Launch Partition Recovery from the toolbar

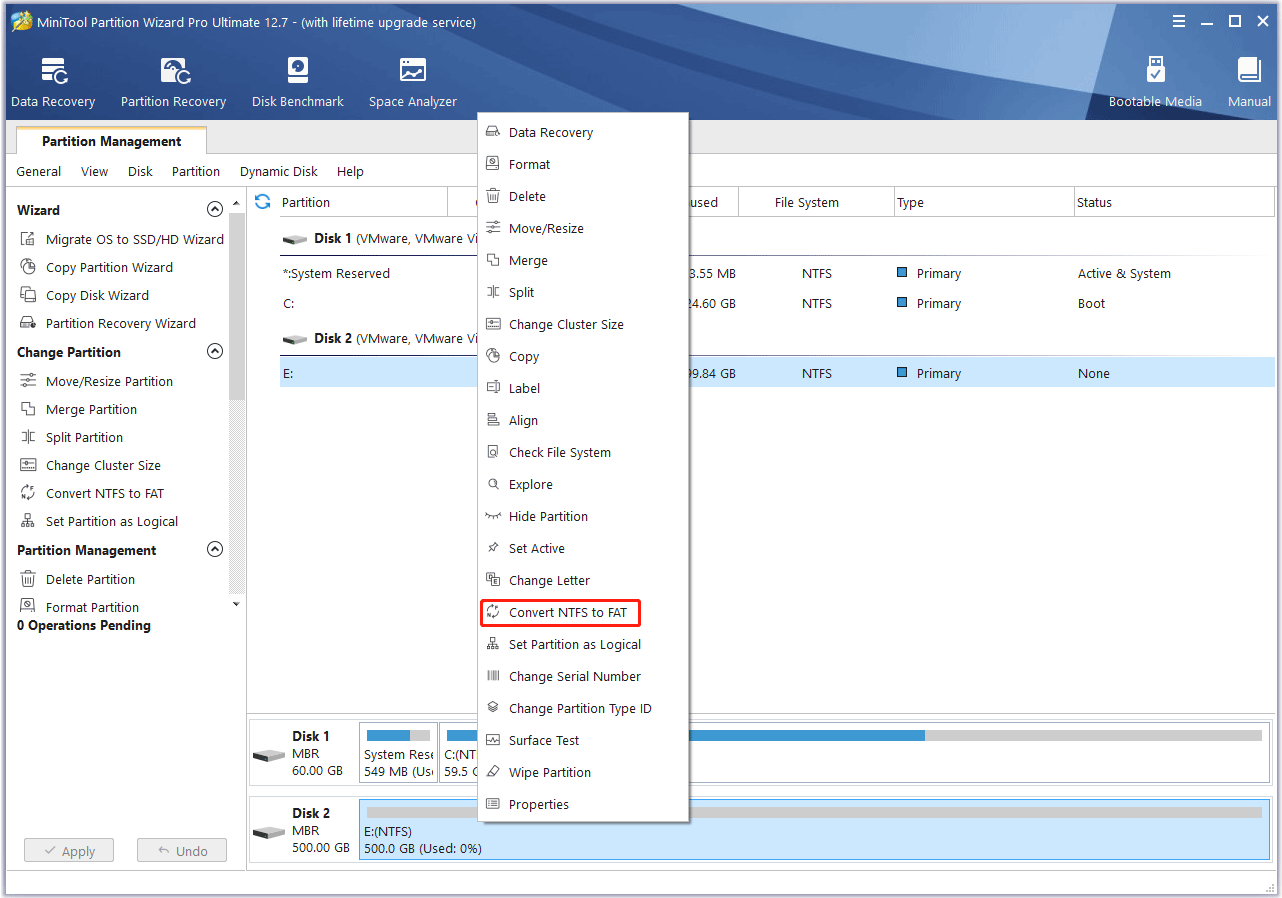pyautogui.click(x=175, y=72)
